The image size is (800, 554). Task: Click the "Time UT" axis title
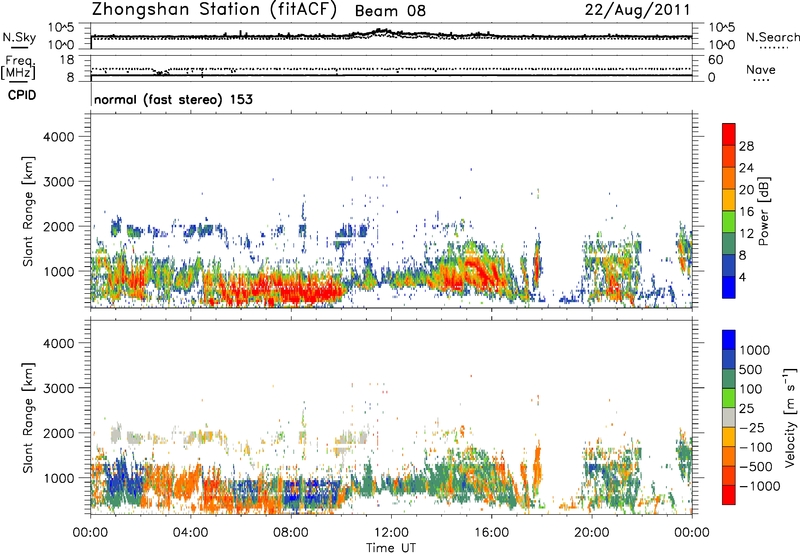point(391,547)
